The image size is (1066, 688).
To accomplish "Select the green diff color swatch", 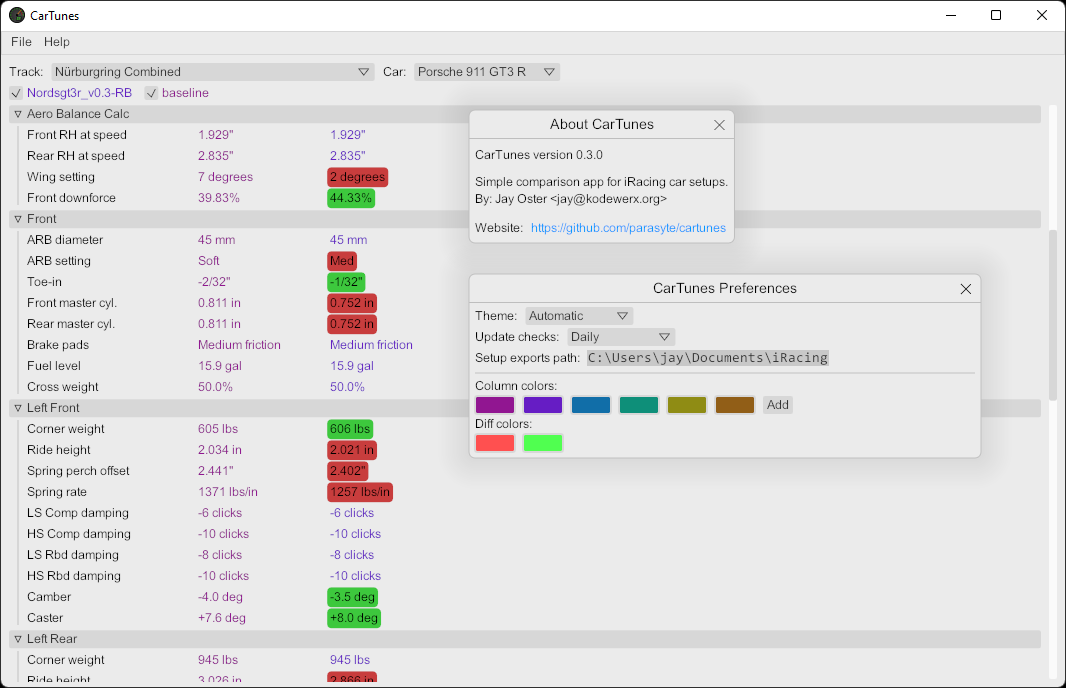I will pos(543,443).
